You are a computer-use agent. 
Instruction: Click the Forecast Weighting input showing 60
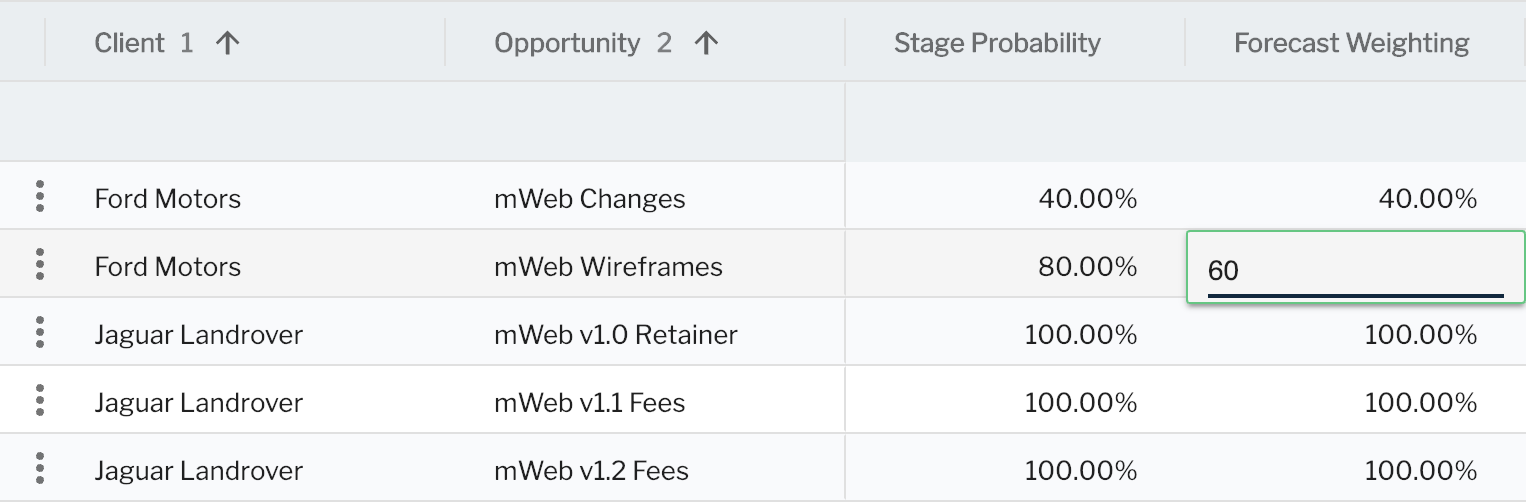pos(1355,267)
